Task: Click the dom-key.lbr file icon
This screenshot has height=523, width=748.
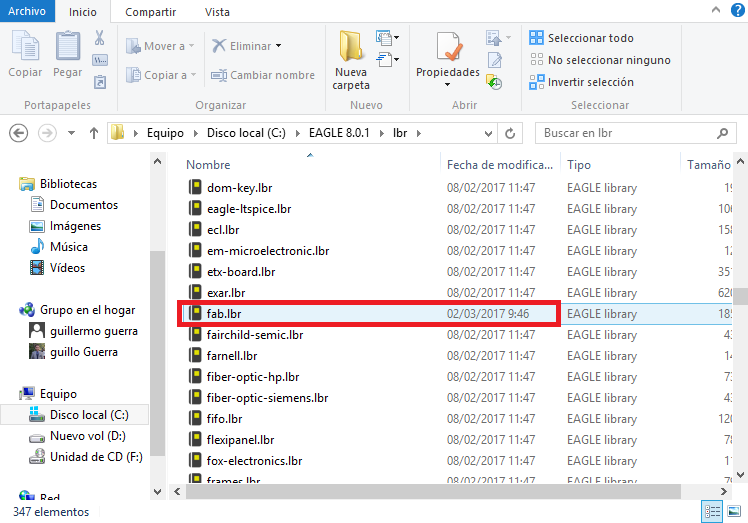Action: coord(195,188)
